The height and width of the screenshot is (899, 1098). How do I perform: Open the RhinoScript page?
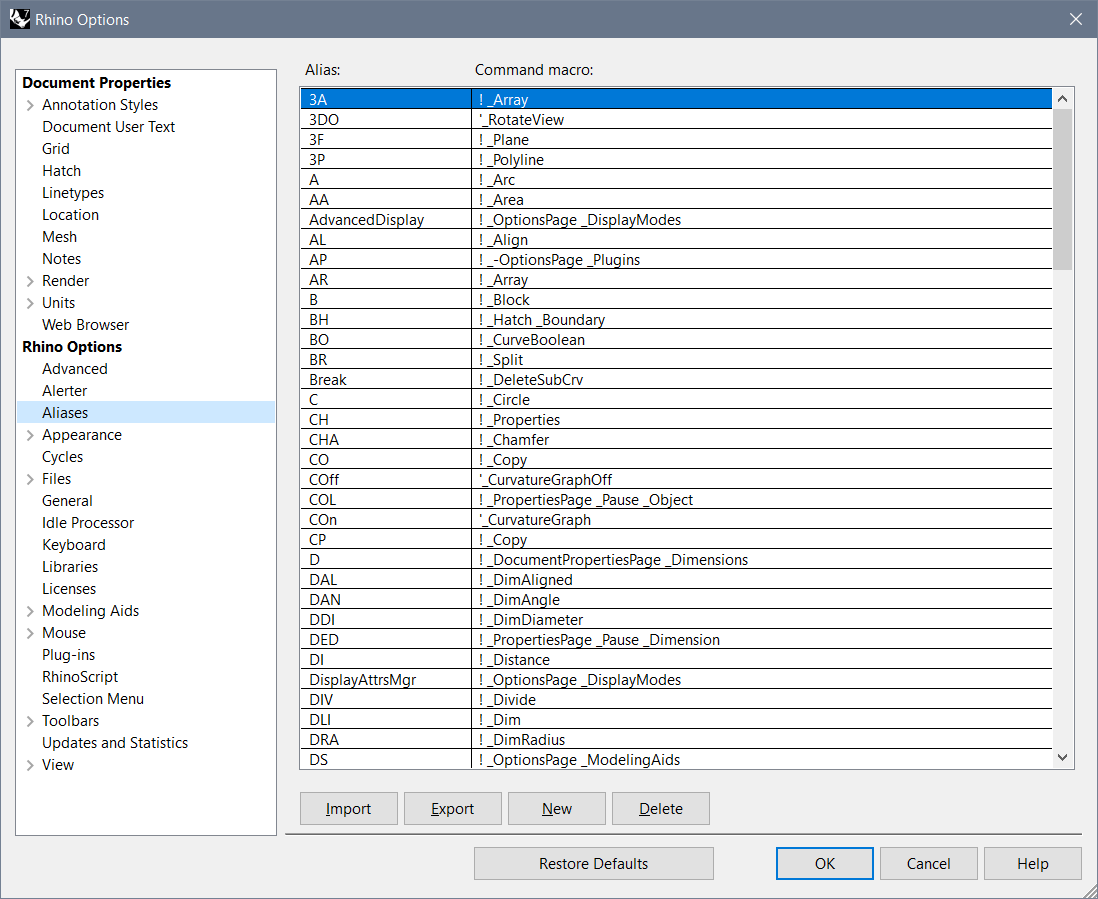pos(80,677)
